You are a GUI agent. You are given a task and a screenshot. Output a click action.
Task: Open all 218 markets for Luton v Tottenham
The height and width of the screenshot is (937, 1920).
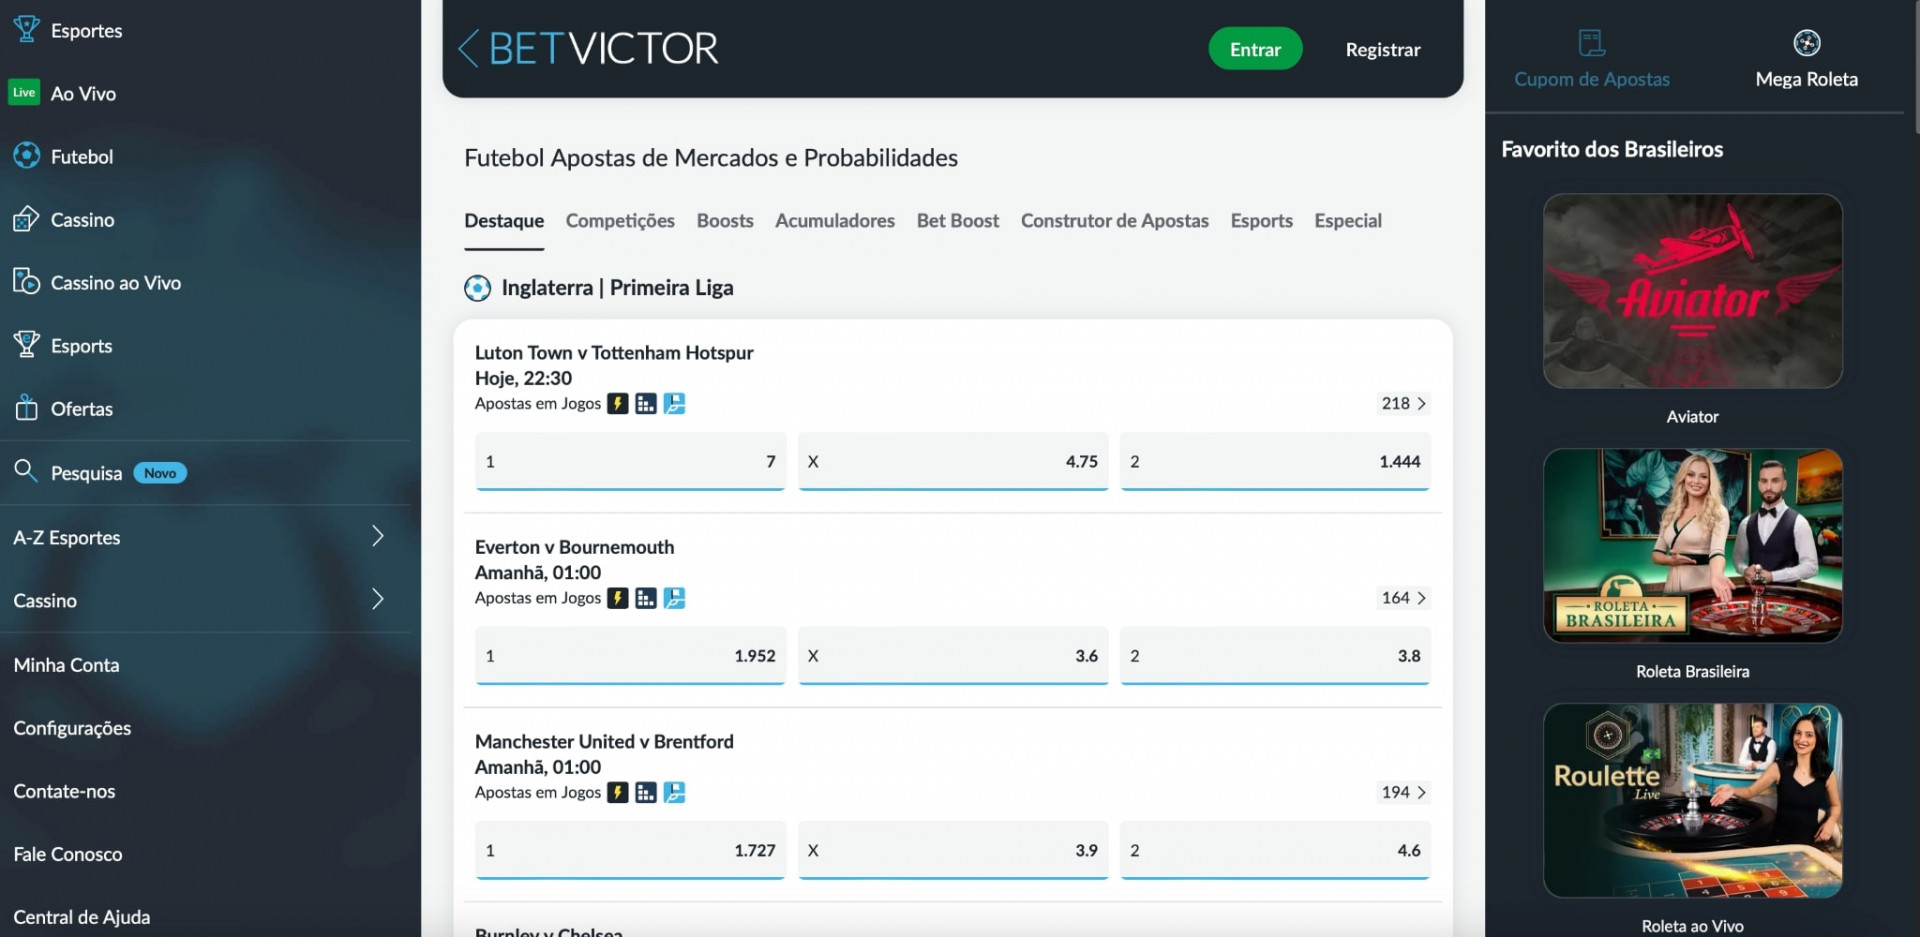click(x=1404, y=403)
